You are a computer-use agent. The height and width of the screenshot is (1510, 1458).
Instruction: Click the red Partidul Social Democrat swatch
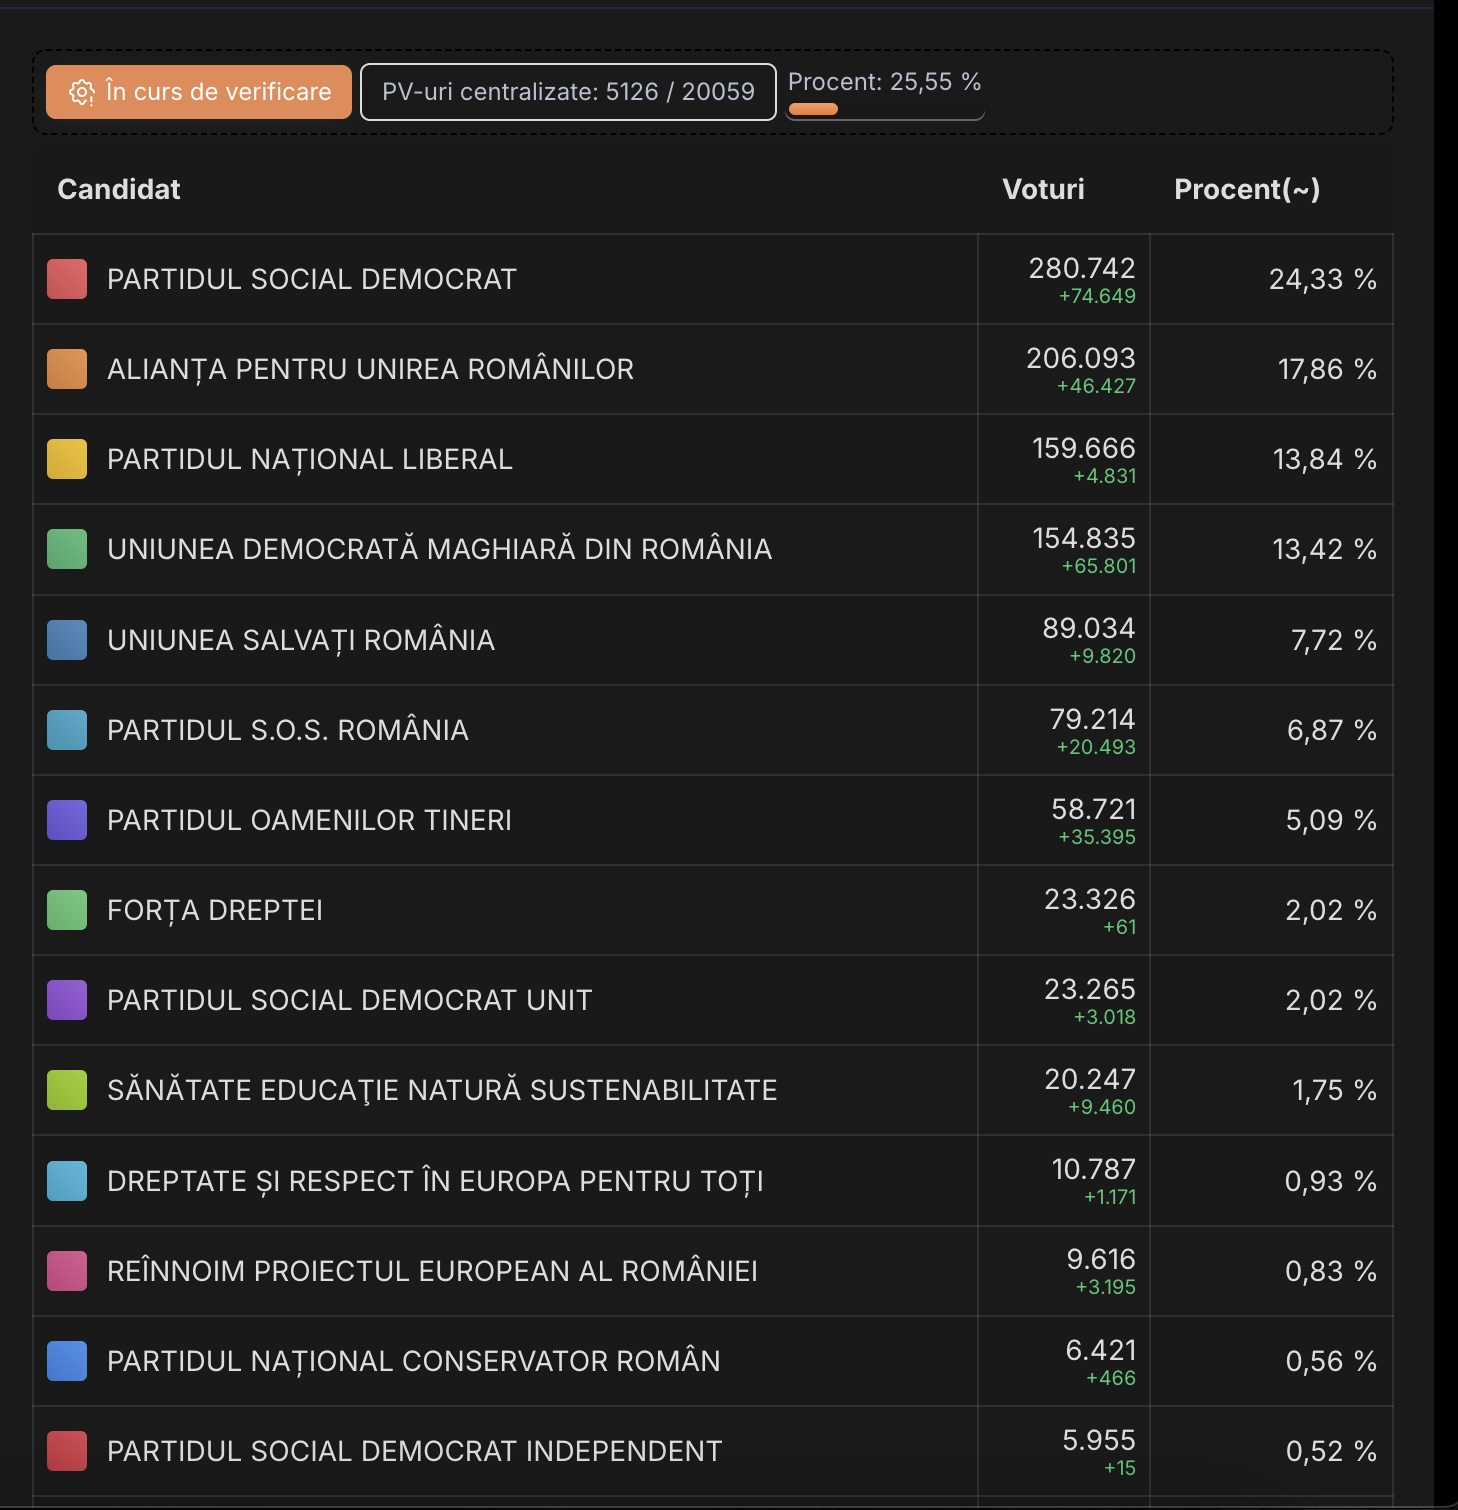[x=67, y=279]
